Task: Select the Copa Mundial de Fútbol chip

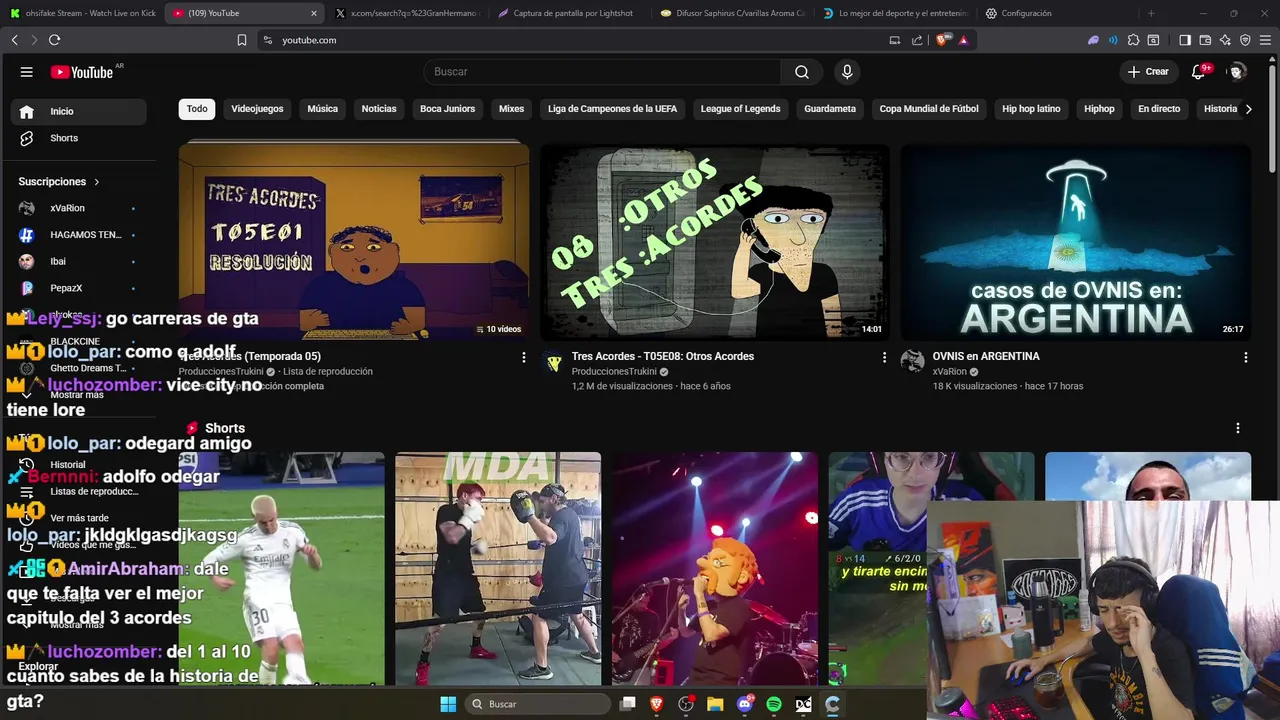Action: pyautogui.click(x=929, y=109)
